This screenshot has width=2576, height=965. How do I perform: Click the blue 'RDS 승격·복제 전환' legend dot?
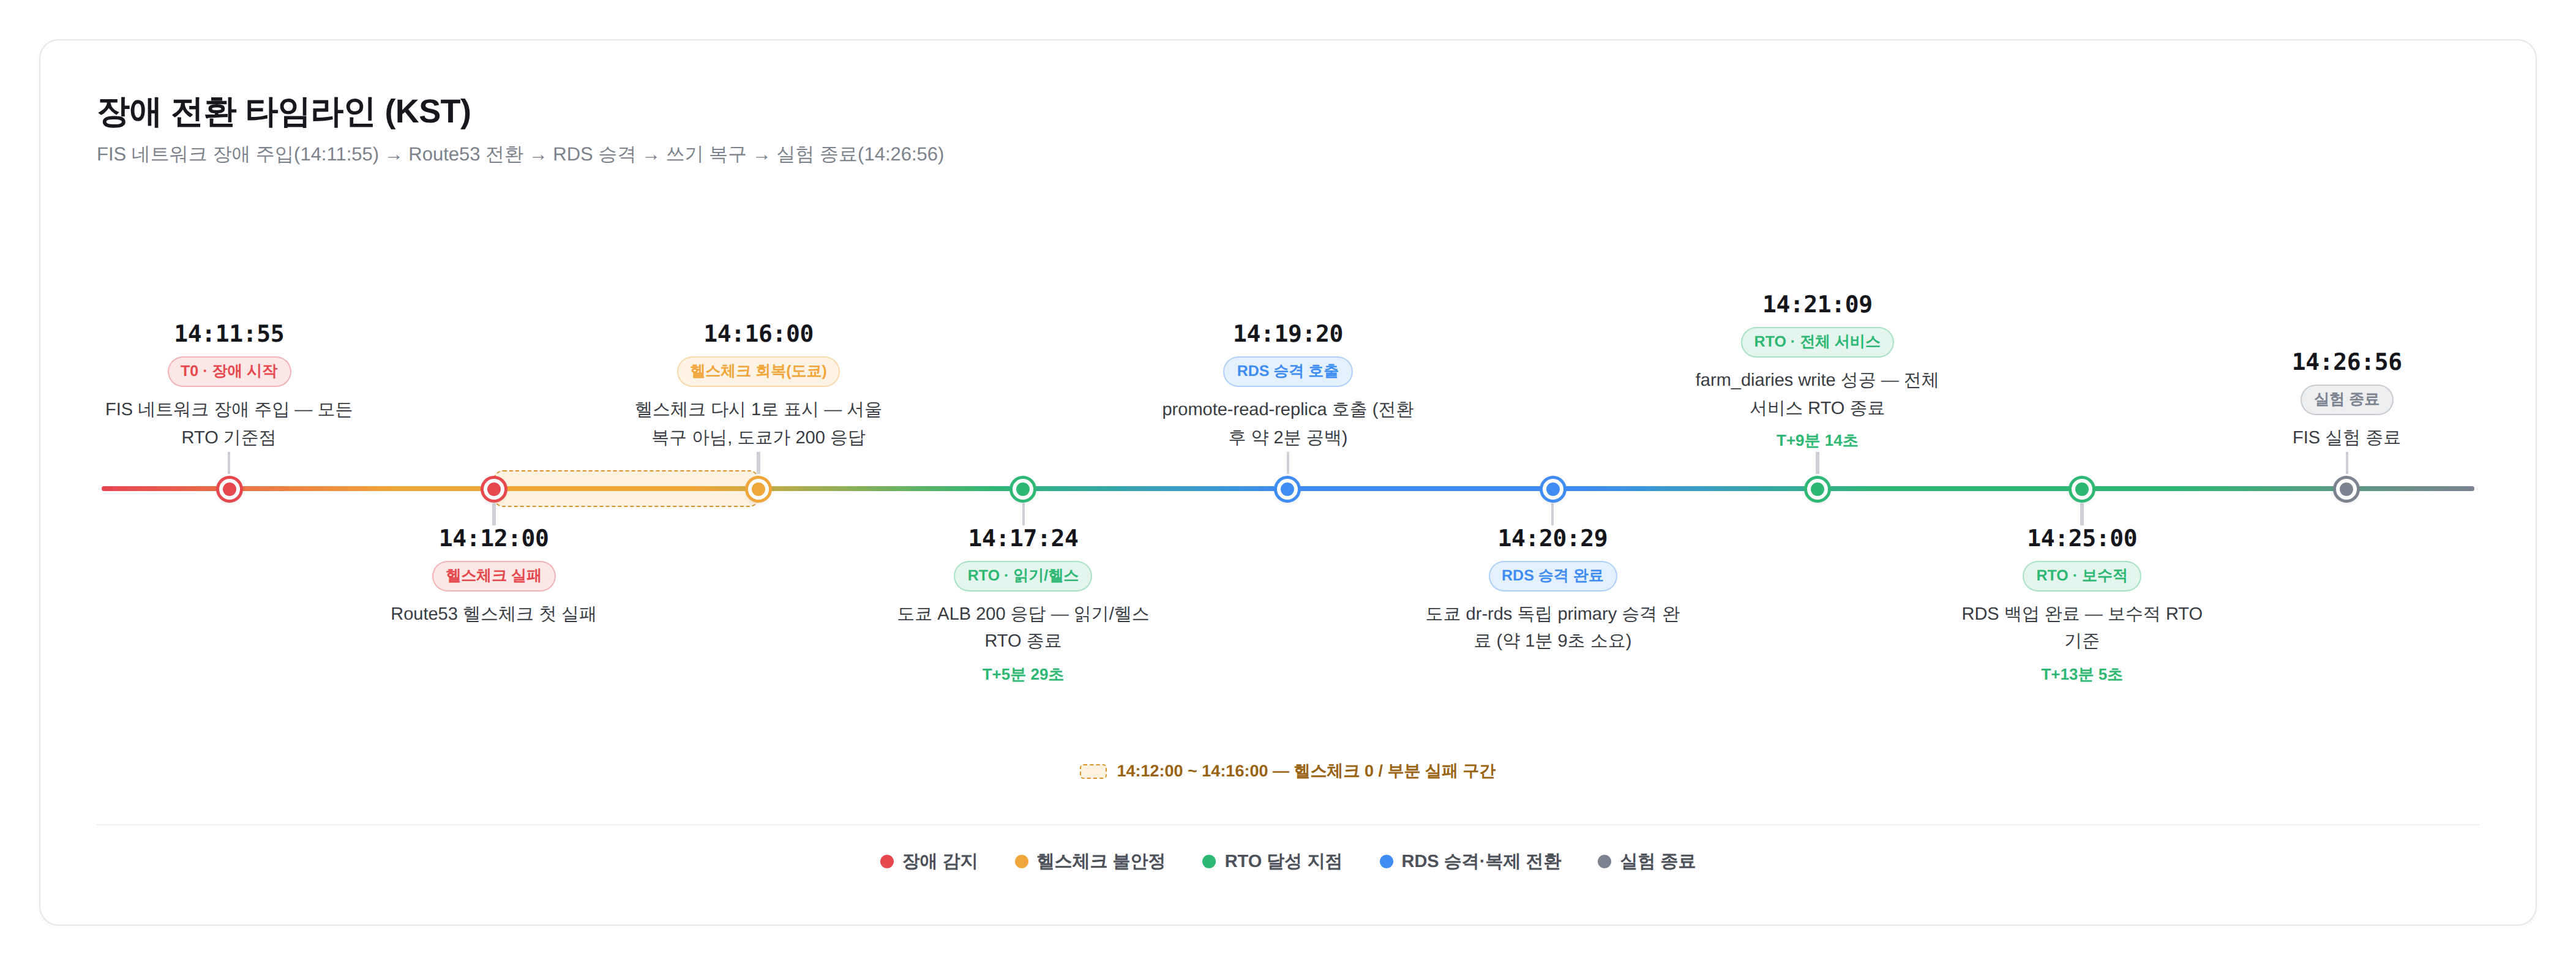tap(1386, 862)
